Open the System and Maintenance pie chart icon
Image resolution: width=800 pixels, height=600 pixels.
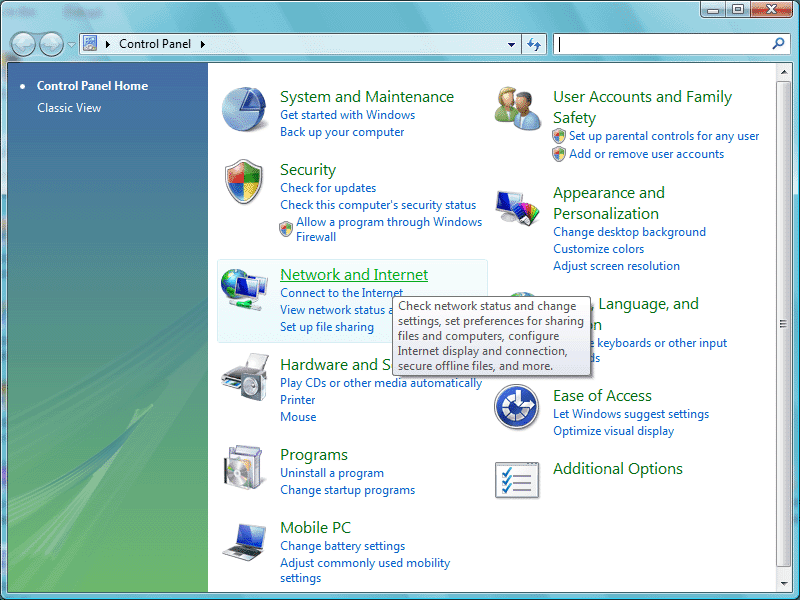click(x=244, y=109)
